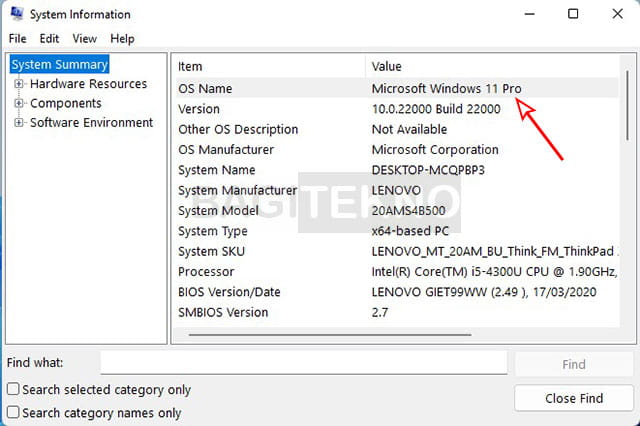The width and height of the screenshot is (640, 426).
Task: Select the Software Environment tree item
Action: [91, 123]
